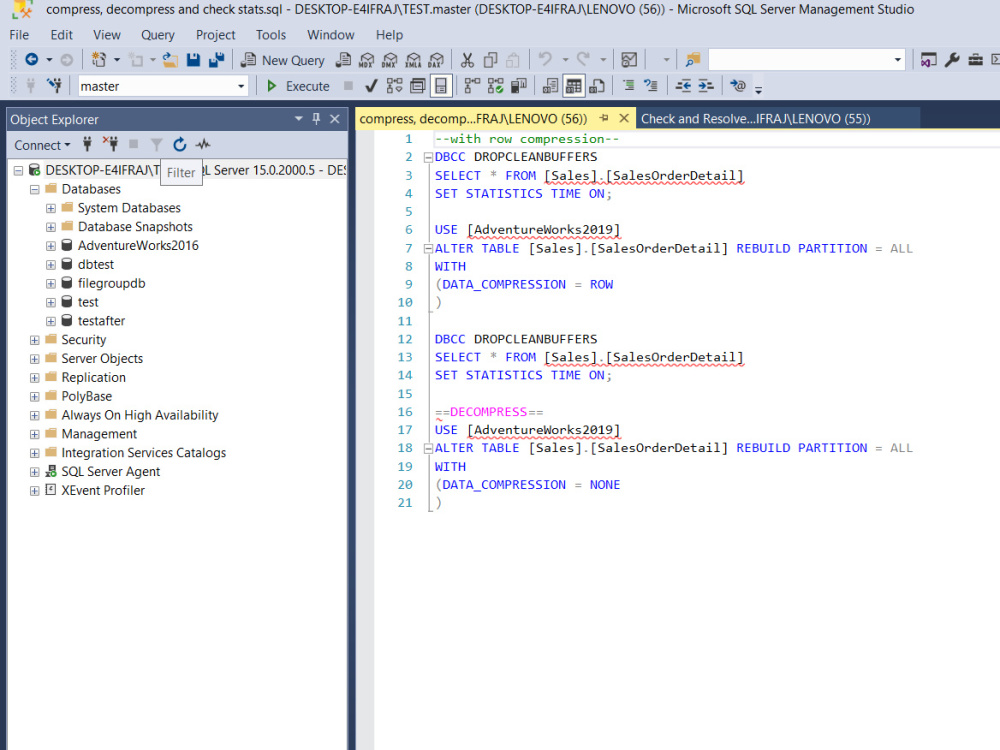Click the New Query button
1000x750 pixels.
(x=283, y=60)
